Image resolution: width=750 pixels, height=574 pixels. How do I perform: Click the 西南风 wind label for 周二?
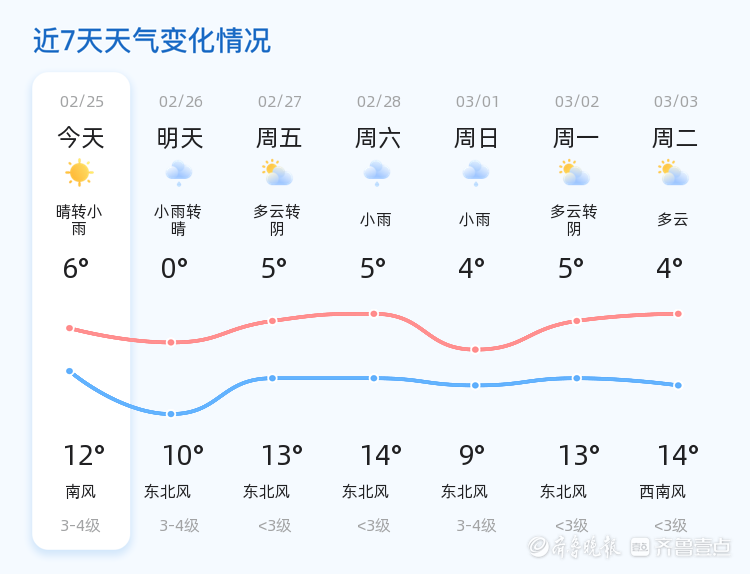pyautogui.click(x=663, y=491)
